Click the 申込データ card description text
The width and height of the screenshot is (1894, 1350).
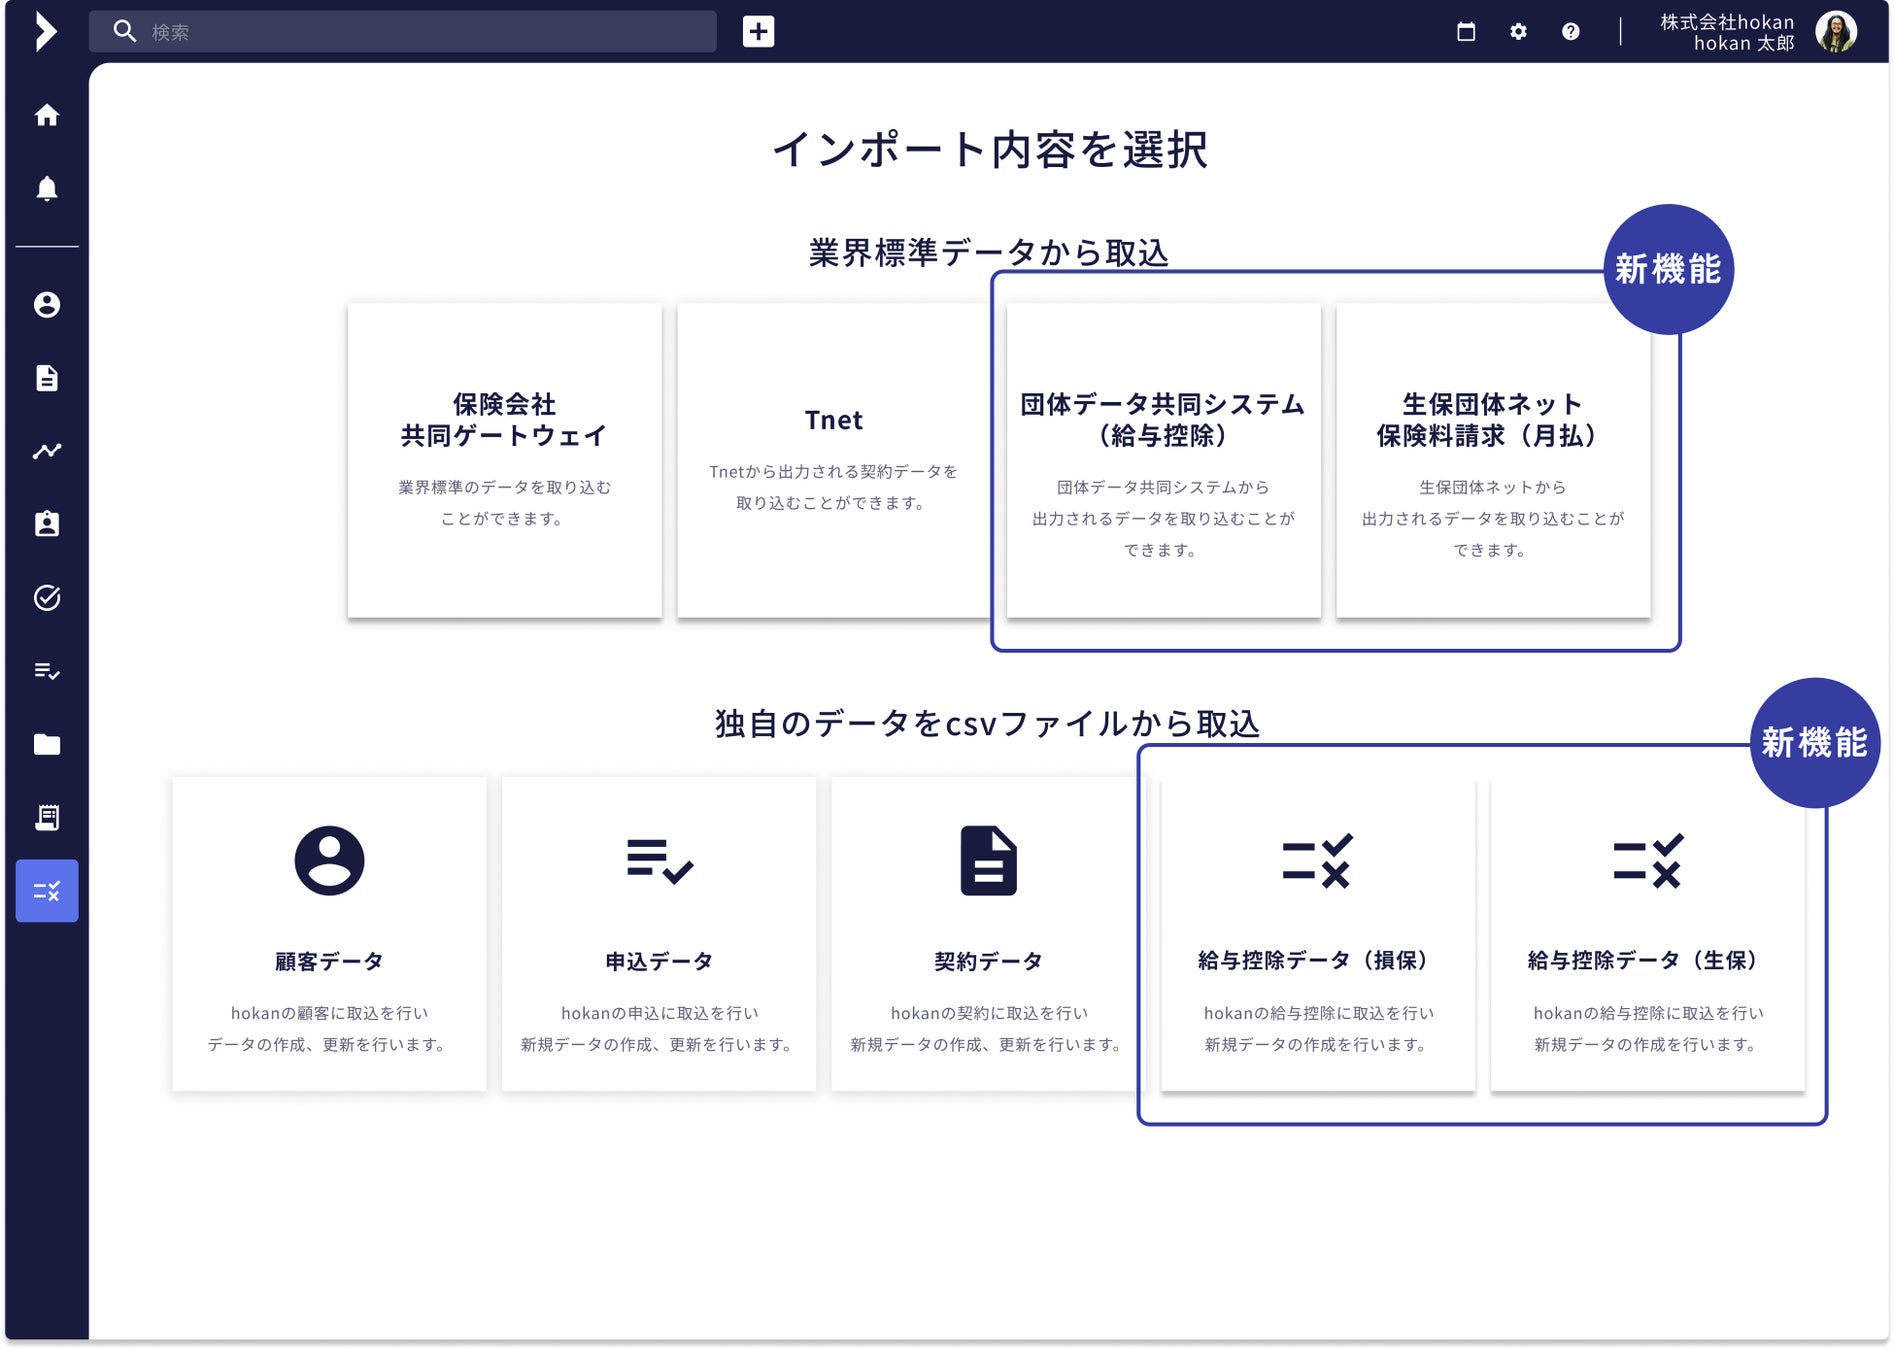point(659,1029)
